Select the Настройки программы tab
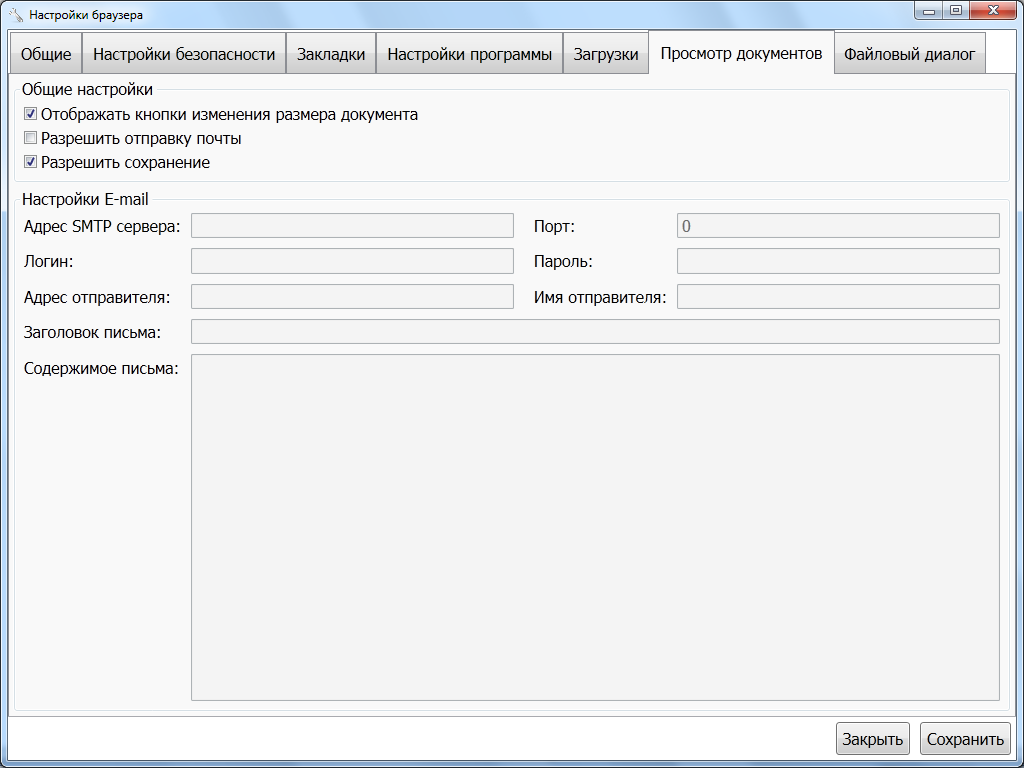The image size is (1024, 768). tap(469, 55)
